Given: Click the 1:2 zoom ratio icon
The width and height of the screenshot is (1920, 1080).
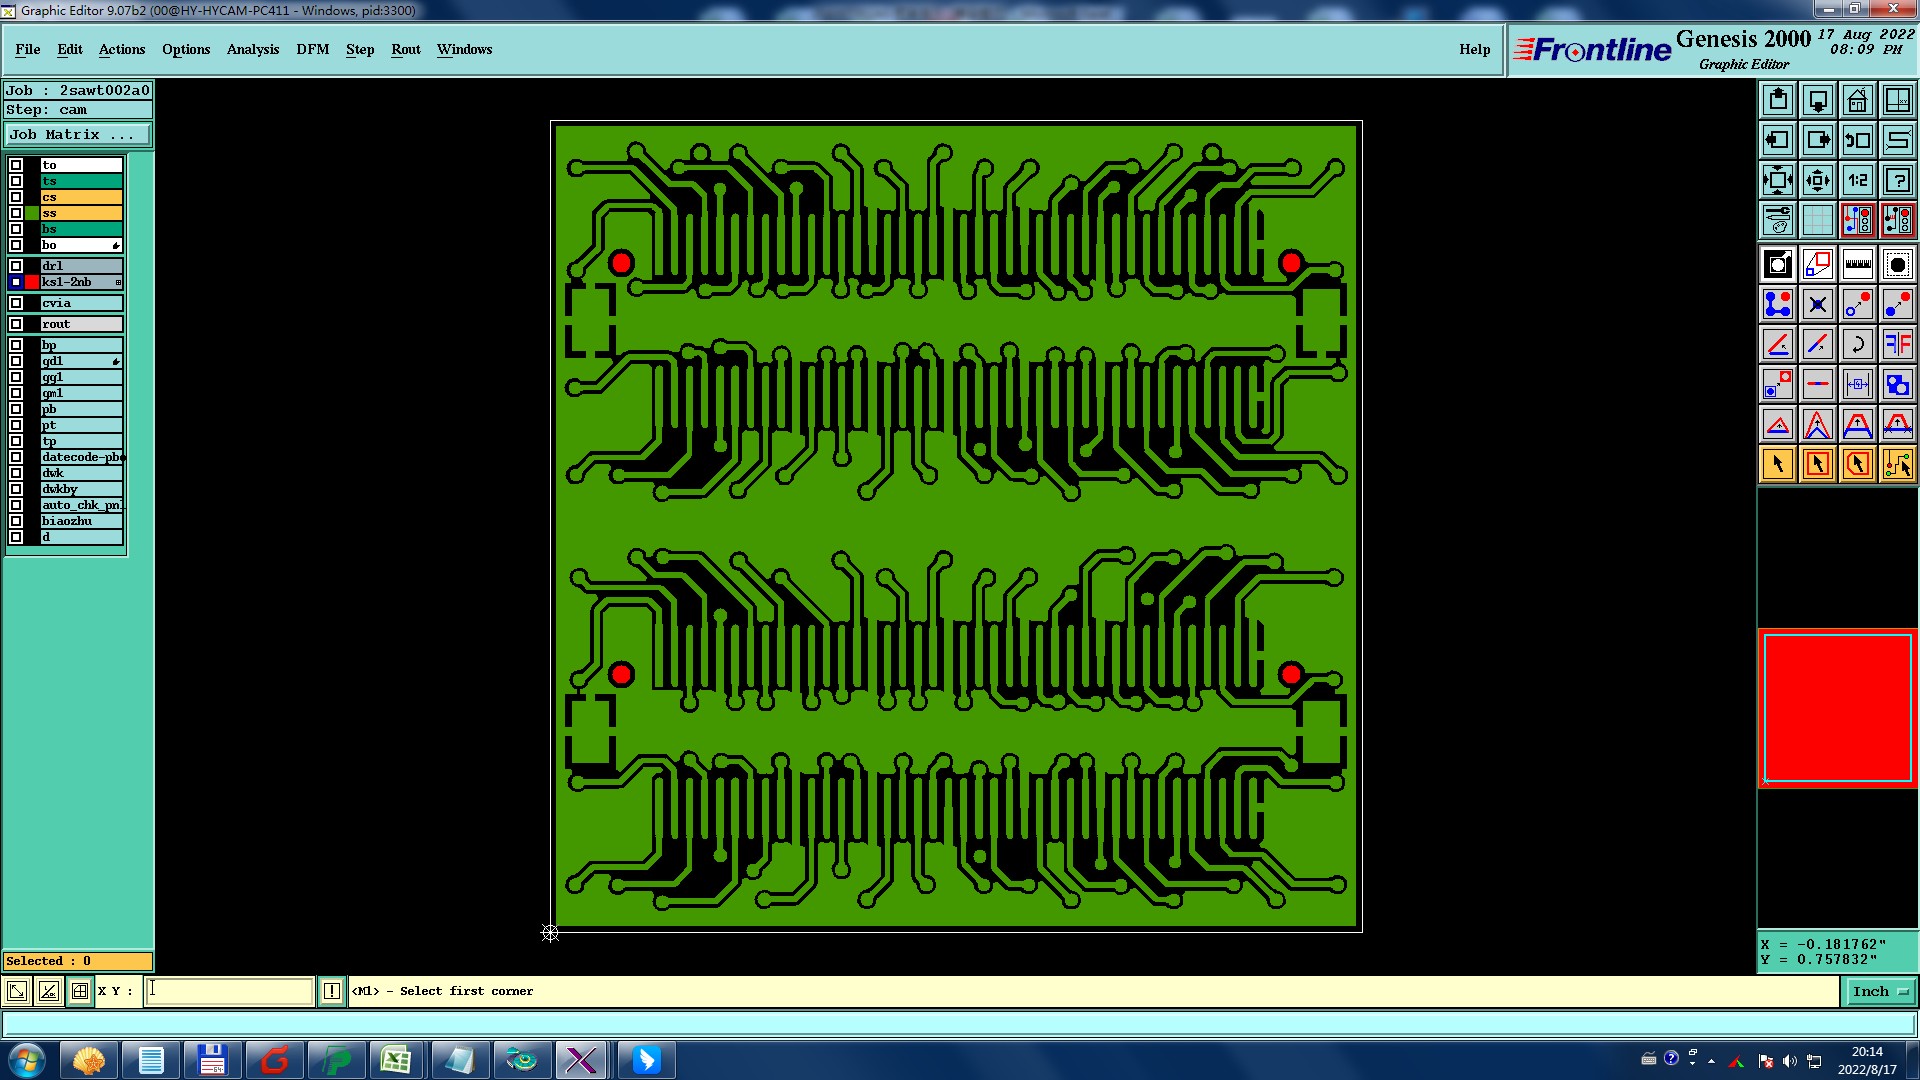Looking at the screenshot, I should [x=1857, y=180].
